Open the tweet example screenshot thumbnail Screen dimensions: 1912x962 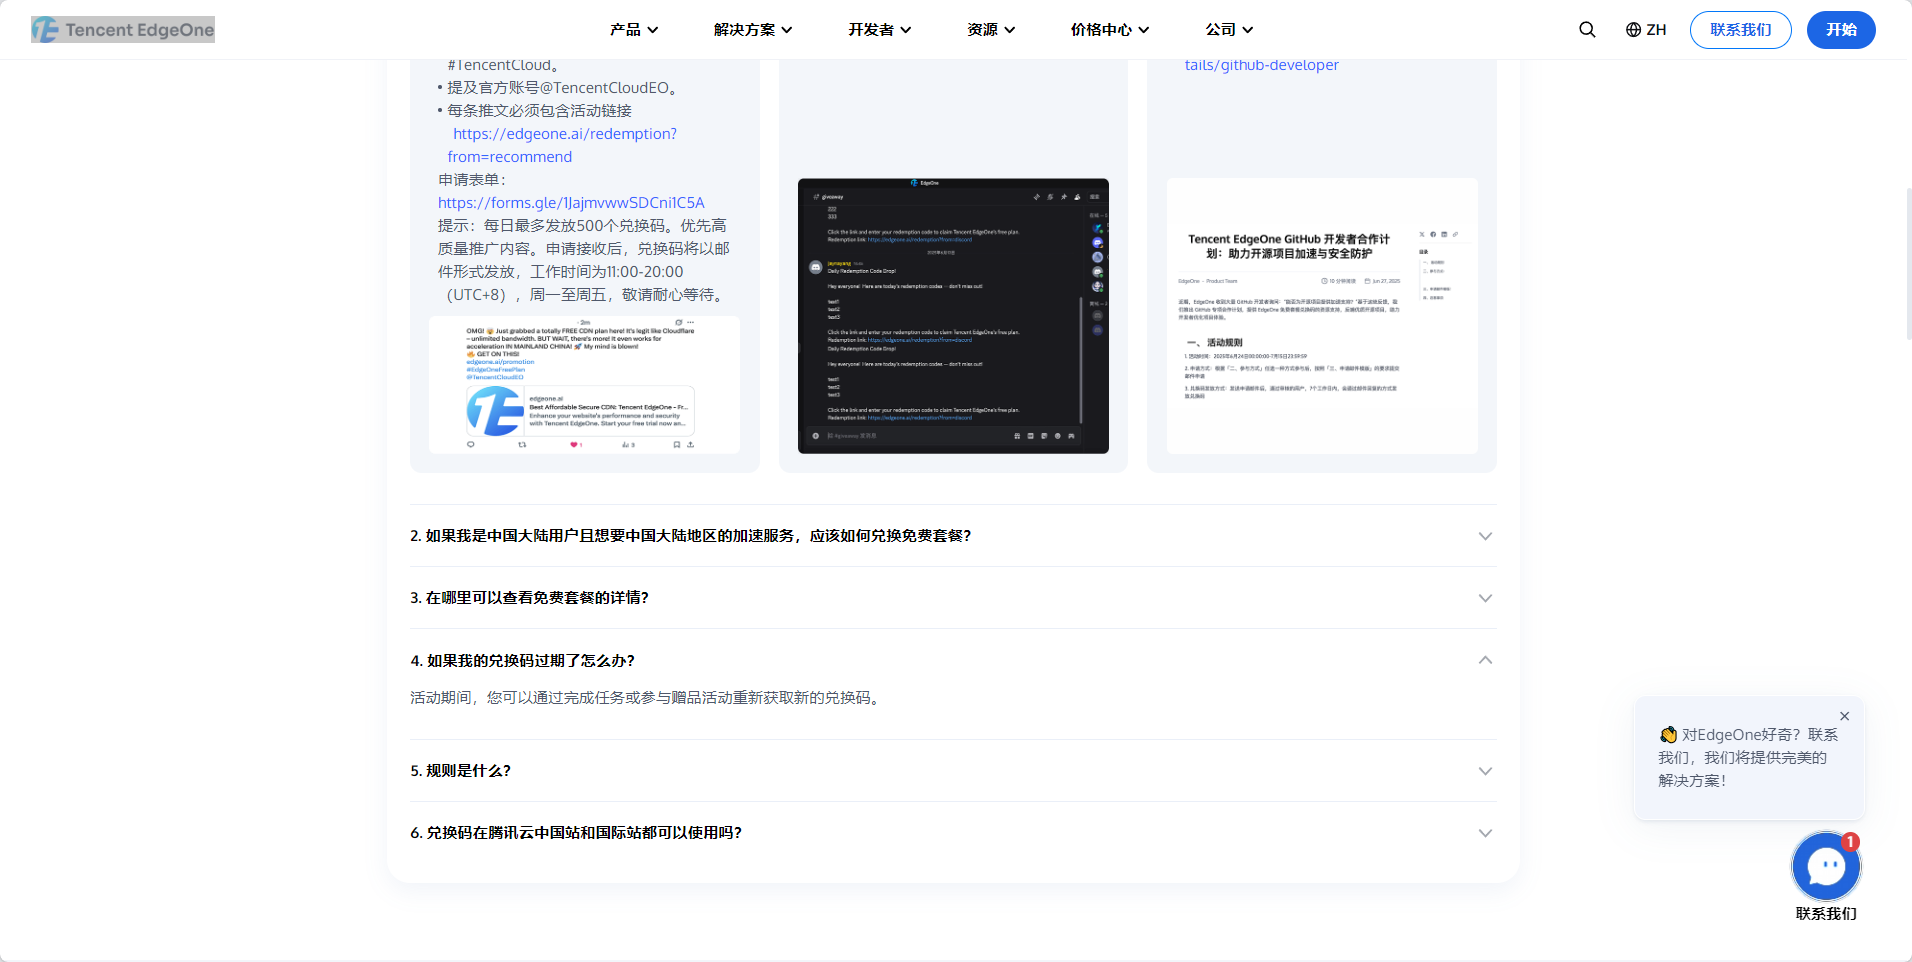coord(584,385)
